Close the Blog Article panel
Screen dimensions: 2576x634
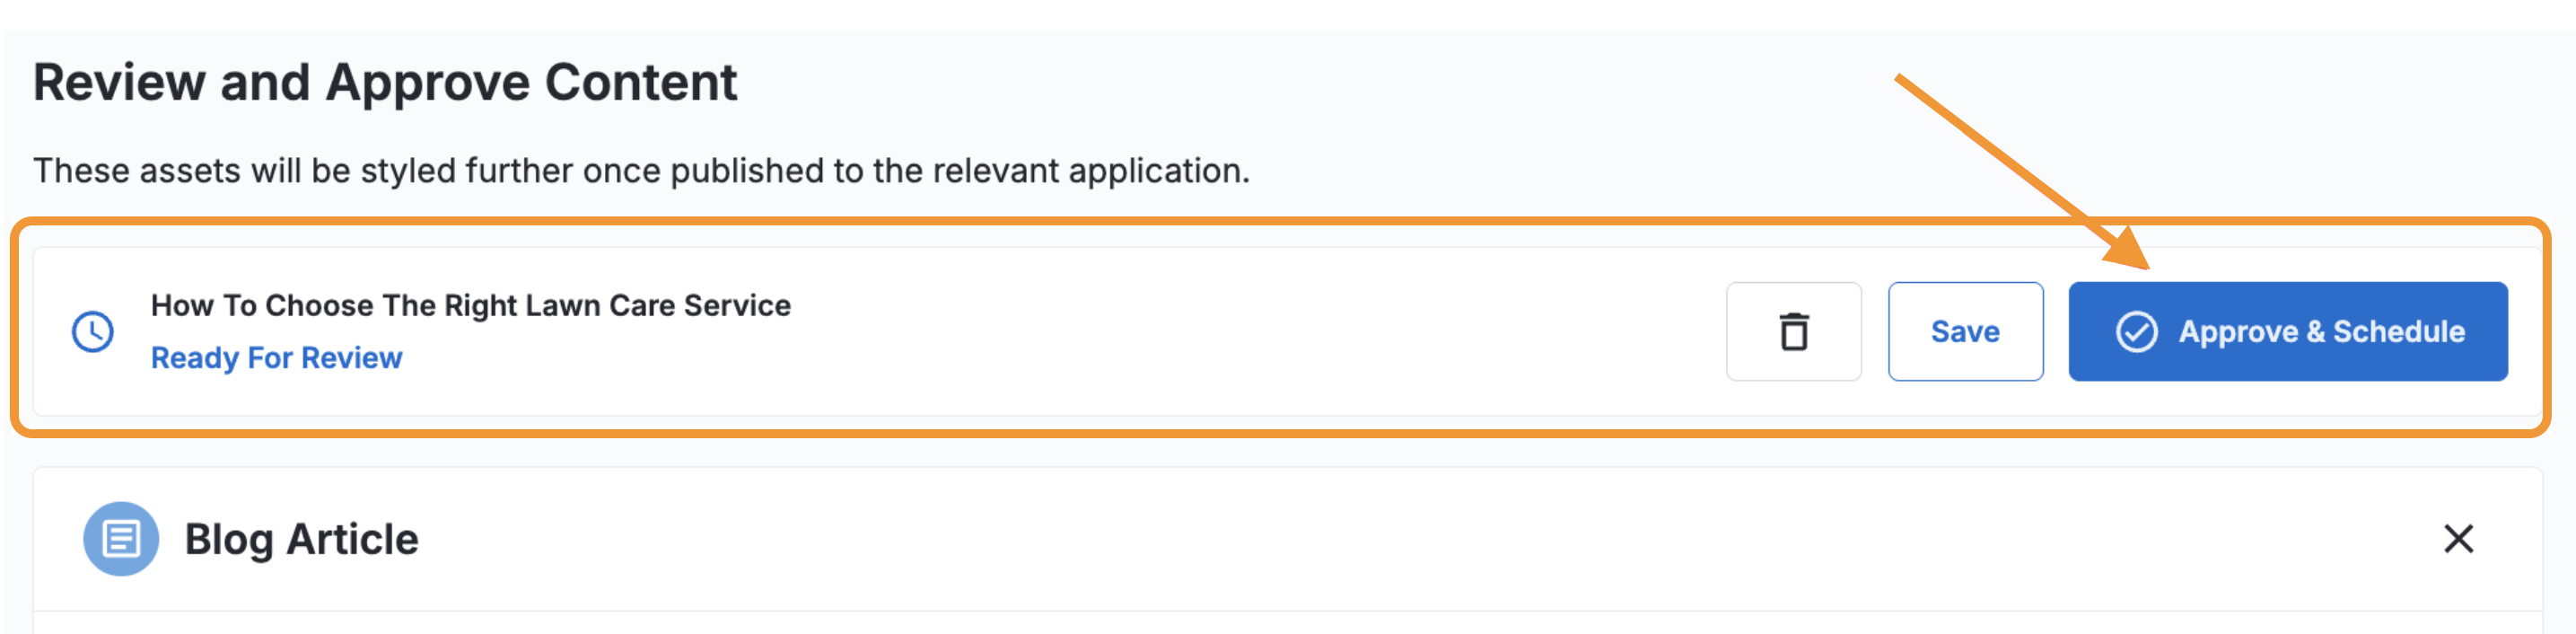[2458, 539]
